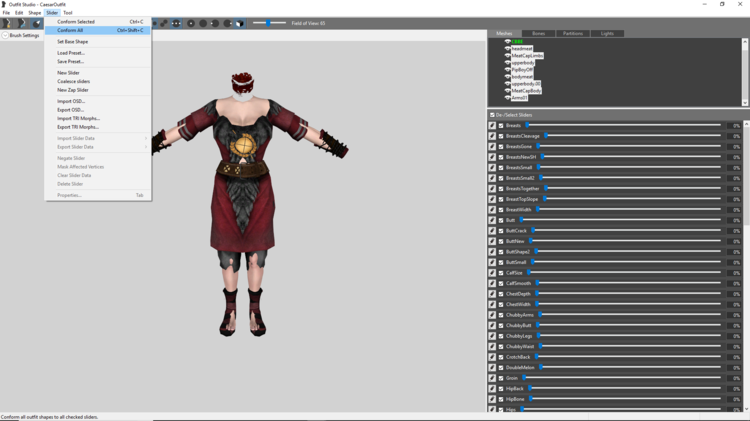Open the Import Slider Data submenu
750x421 pixels.
pyautogui.click(x=98, y=138)
